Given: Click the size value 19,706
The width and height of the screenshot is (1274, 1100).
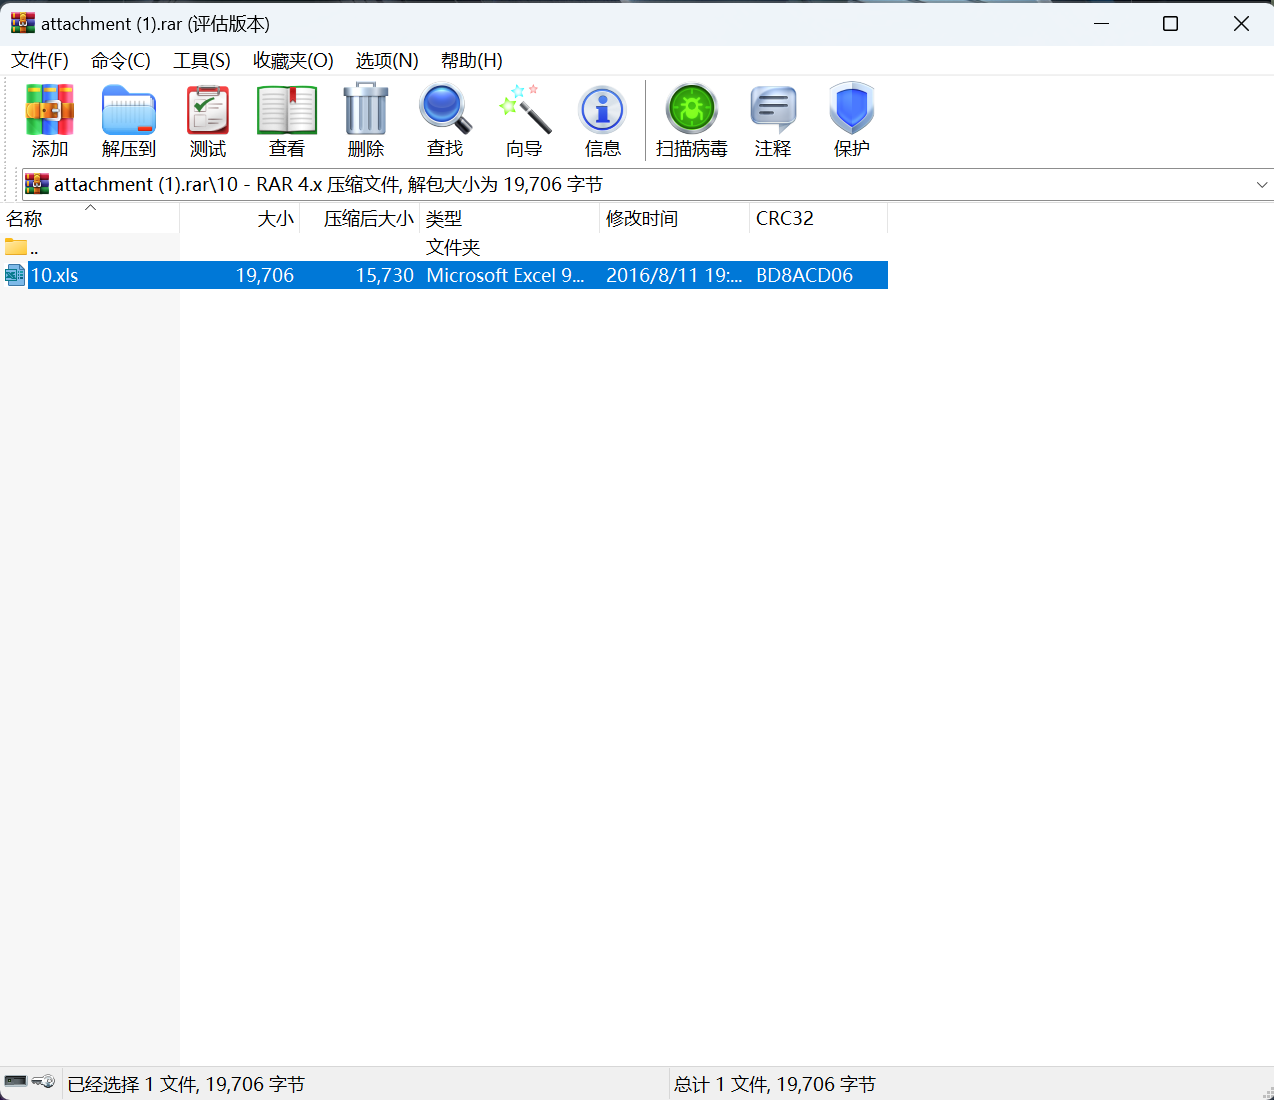Looking at the screenshot, I should point(265,275).
